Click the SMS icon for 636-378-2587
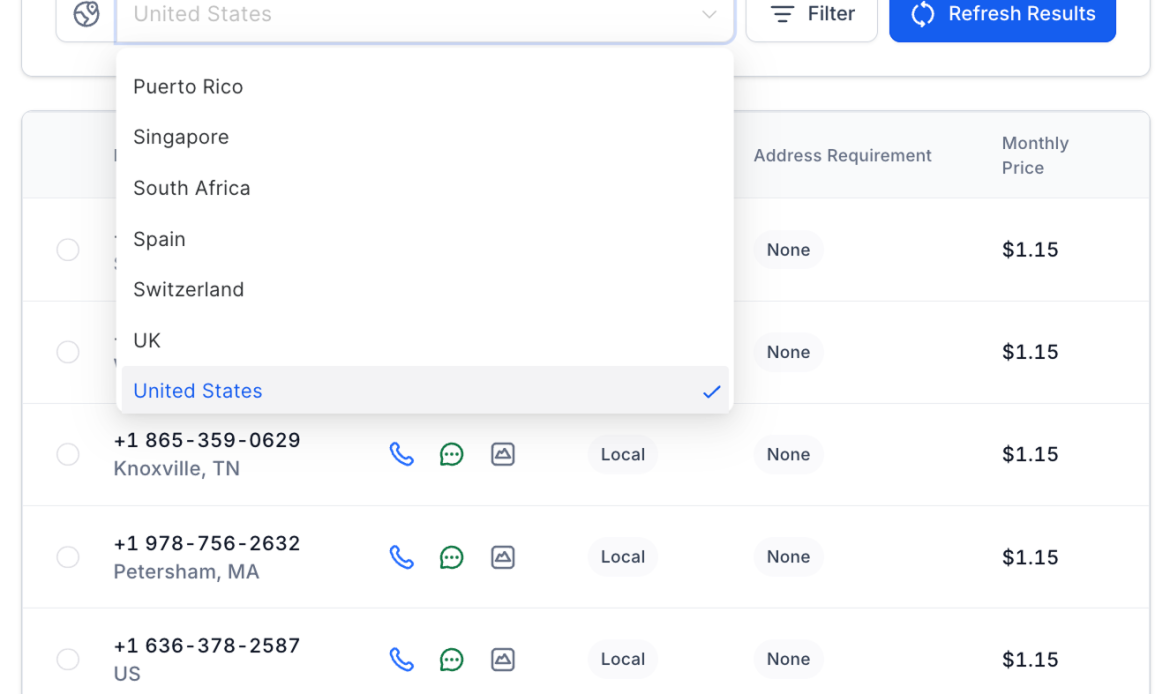This screenshot has width=1170, height=694. pos(452,659)
